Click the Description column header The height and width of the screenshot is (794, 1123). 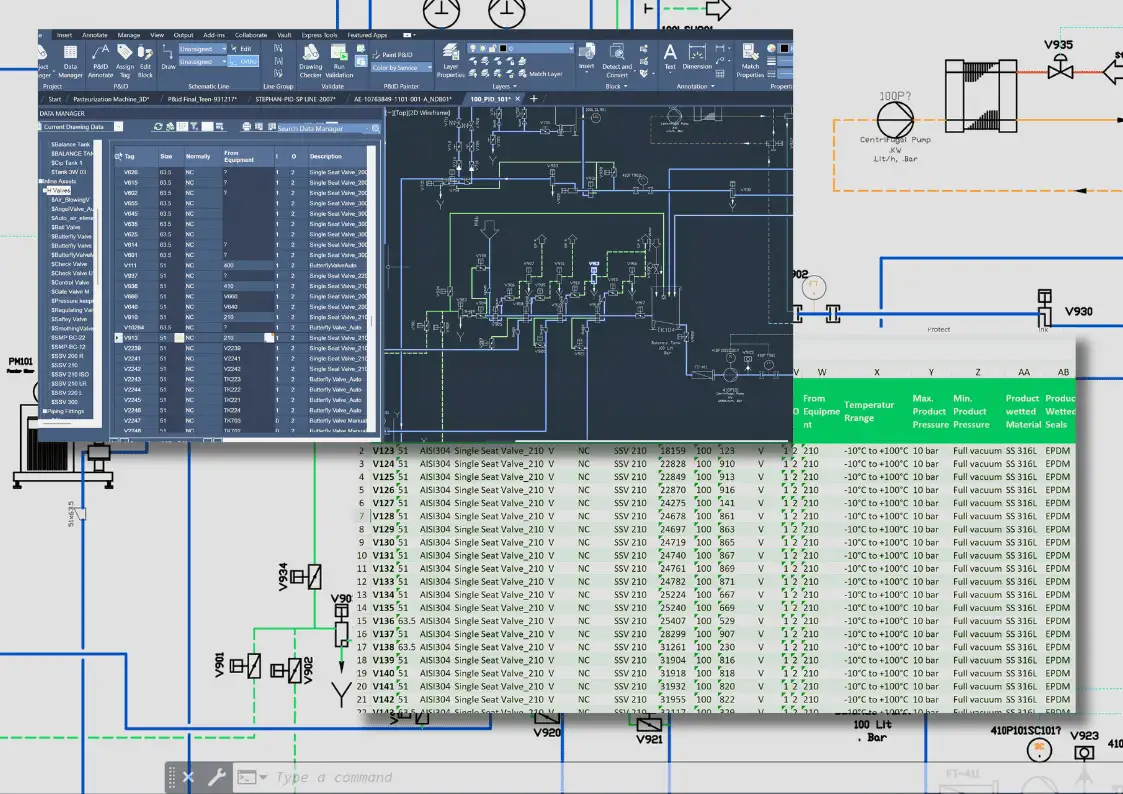(337, 156)
